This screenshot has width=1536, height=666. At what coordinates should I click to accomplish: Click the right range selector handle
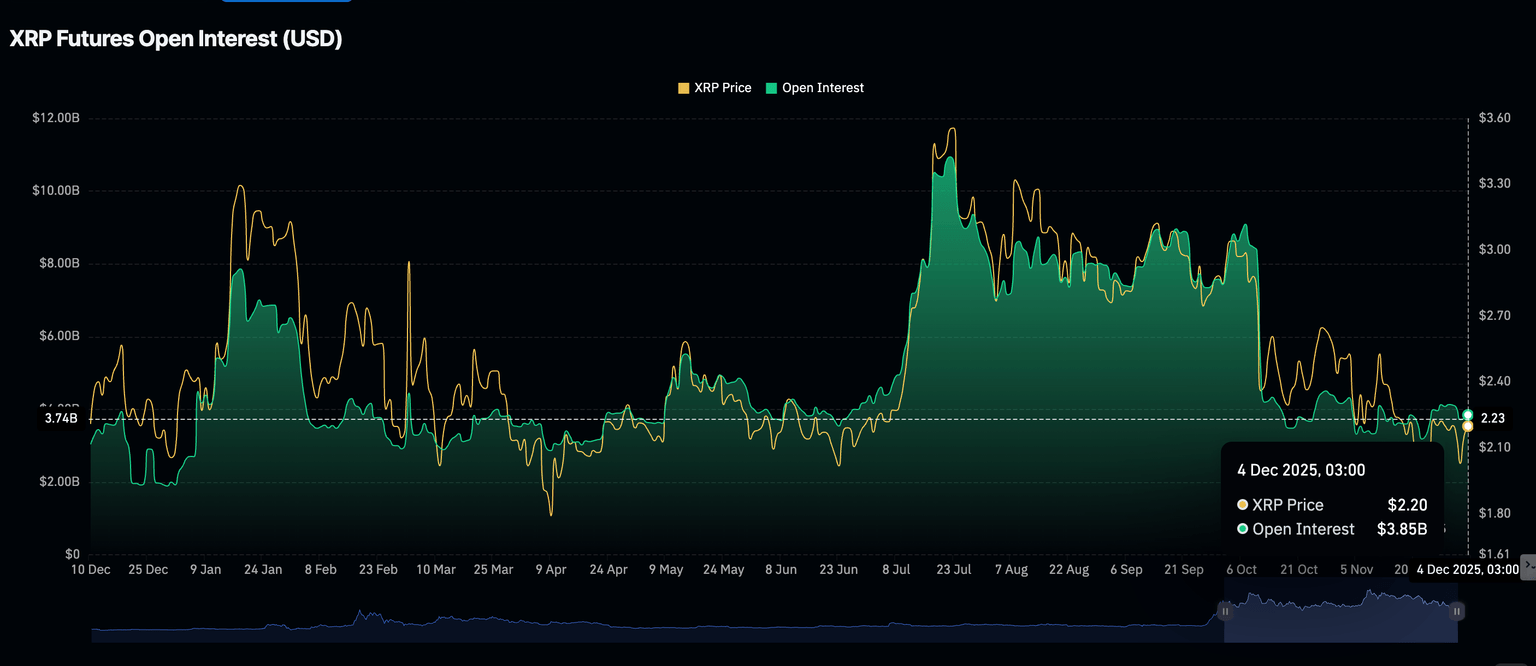pos(1457,611)
